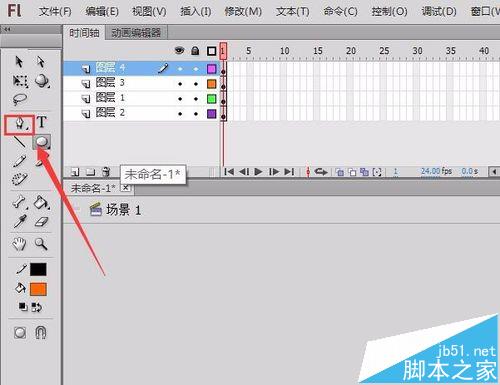Hide layer 图层 1 using its eye dot

pos(180,99)
